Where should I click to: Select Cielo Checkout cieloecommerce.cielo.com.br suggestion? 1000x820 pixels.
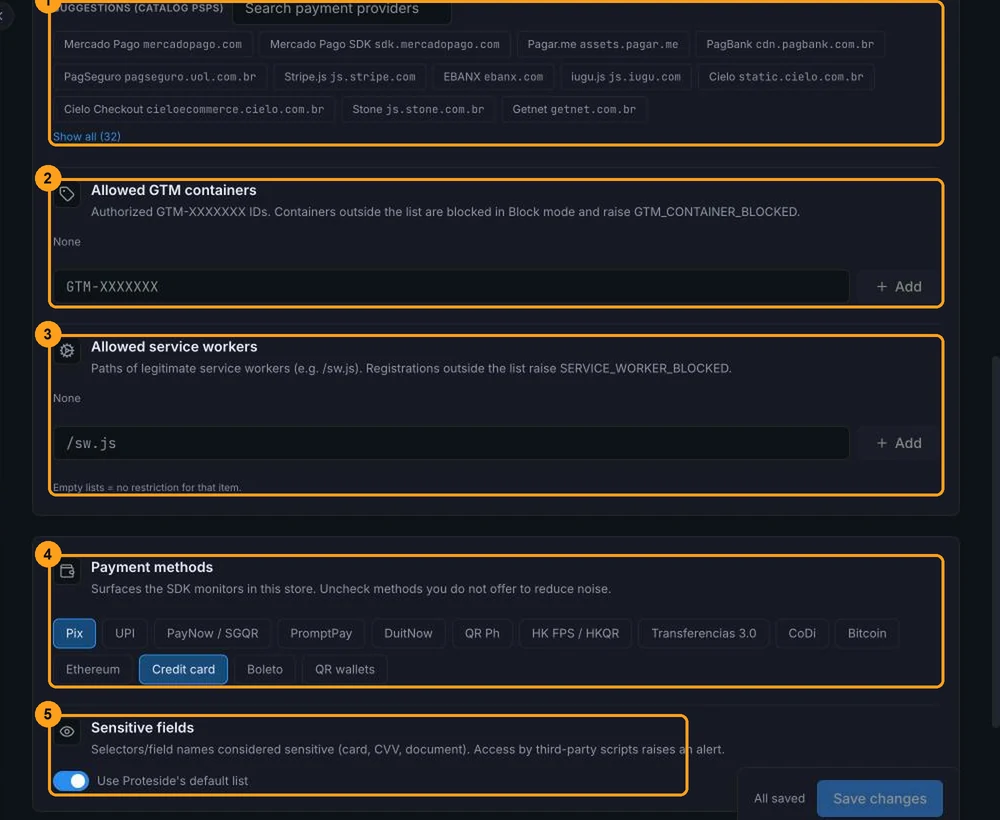point(194,109)
